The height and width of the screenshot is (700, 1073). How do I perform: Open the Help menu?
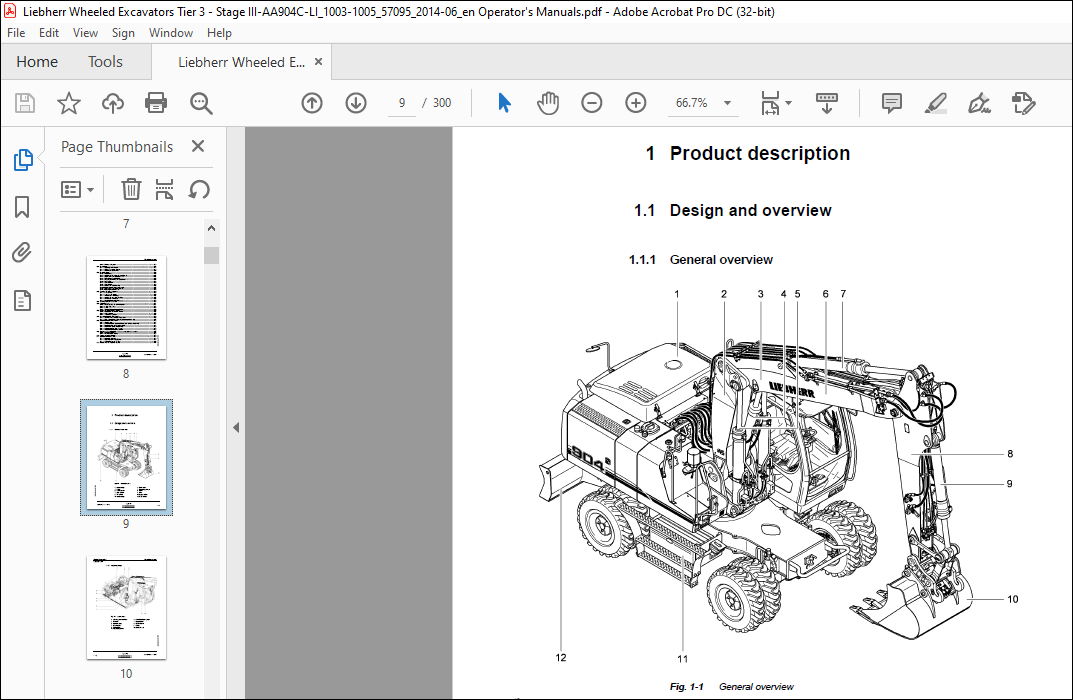pyautogui.click(x=220, y=33)
